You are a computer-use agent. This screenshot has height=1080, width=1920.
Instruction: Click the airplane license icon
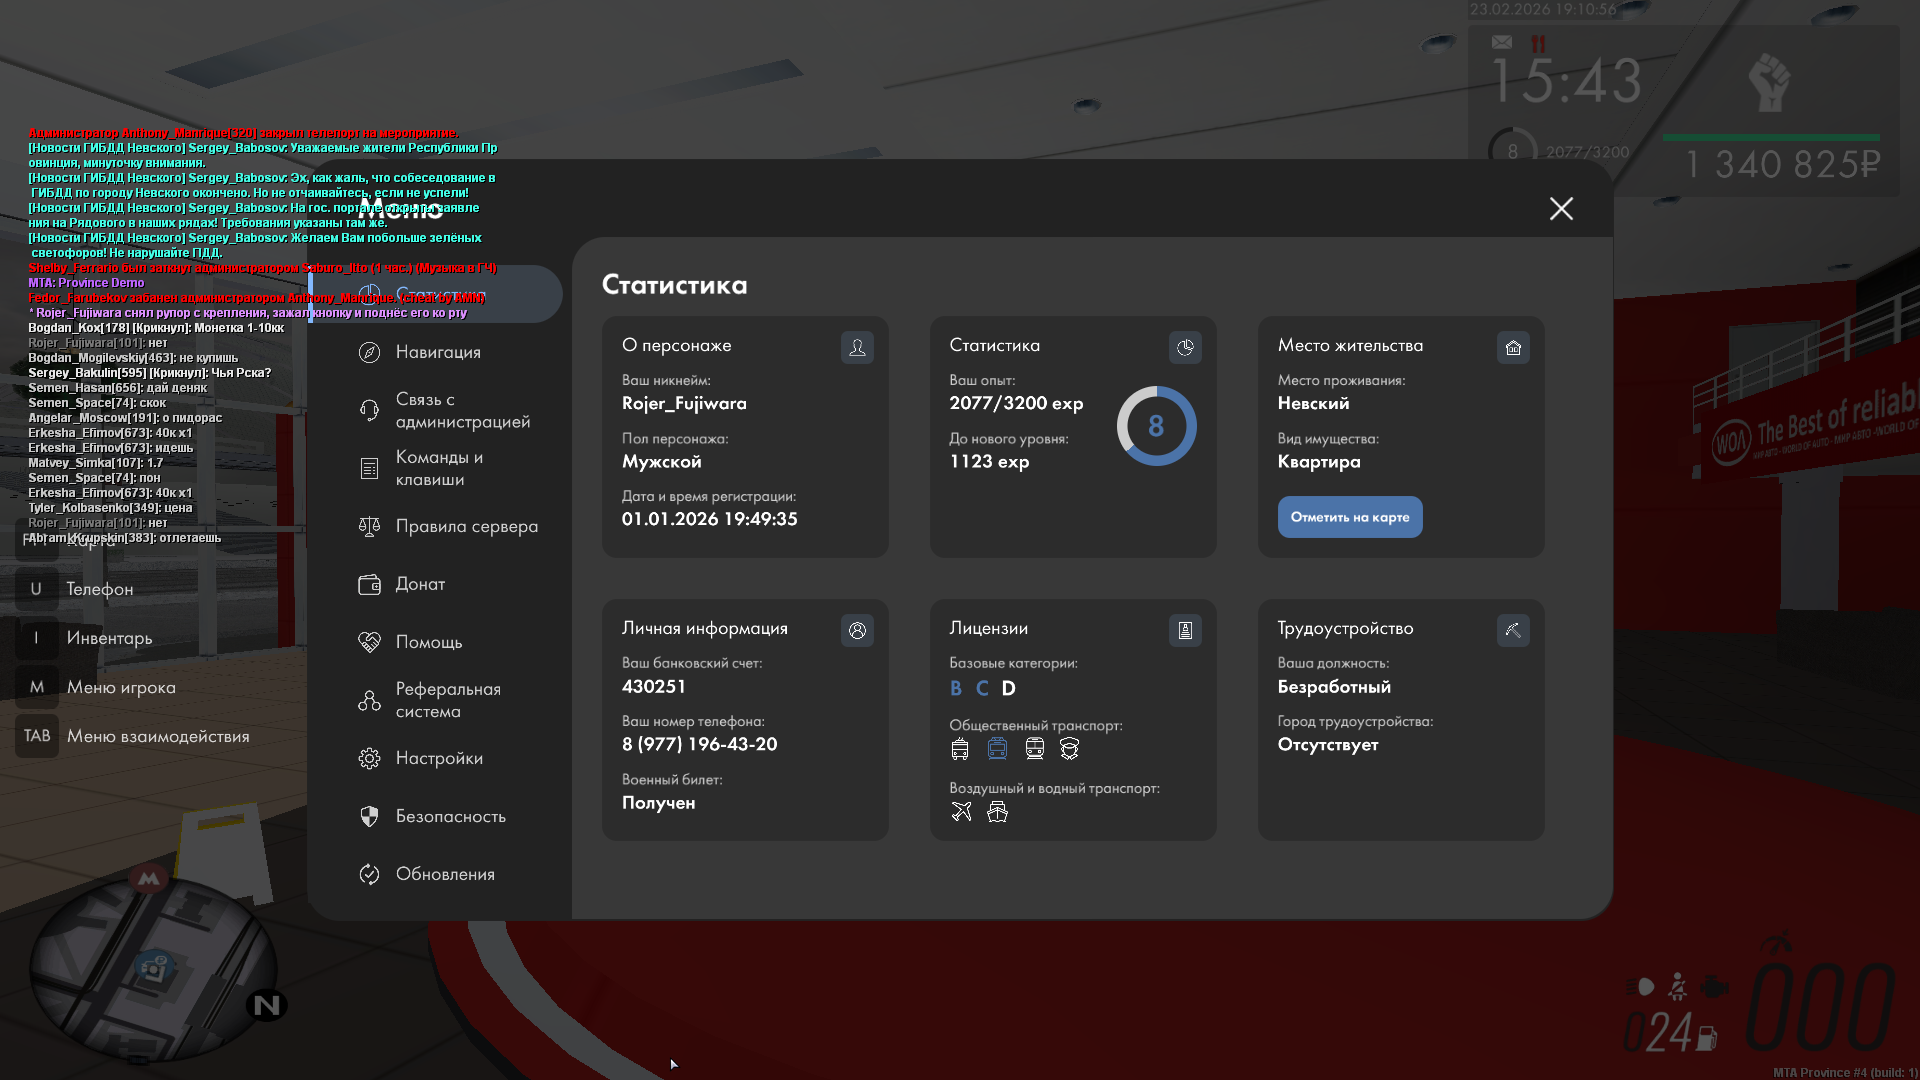961,812
